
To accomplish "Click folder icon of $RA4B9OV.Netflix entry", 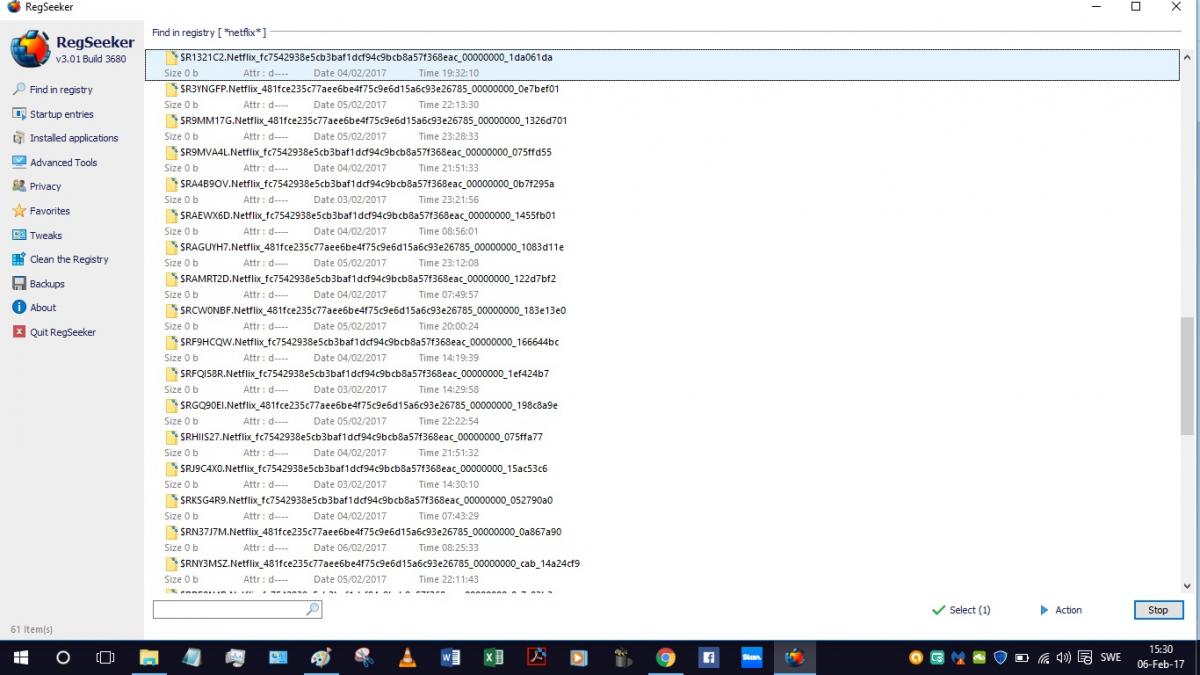I will tap(172, 184).
